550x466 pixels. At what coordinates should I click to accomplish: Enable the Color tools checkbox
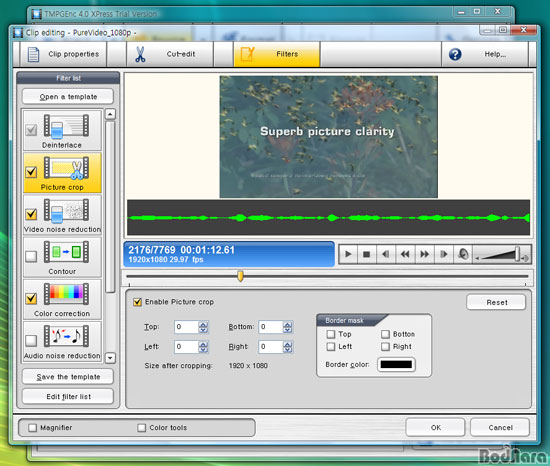click(142, 427)
